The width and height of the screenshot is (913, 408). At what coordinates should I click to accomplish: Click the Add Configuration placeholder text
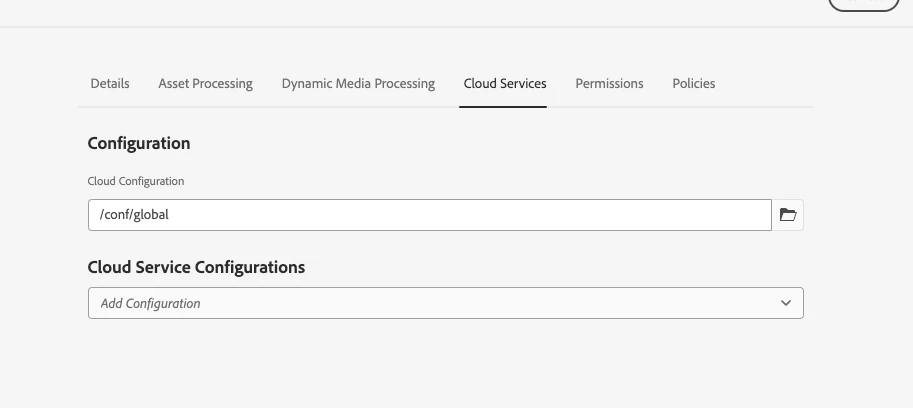point(150,303)
